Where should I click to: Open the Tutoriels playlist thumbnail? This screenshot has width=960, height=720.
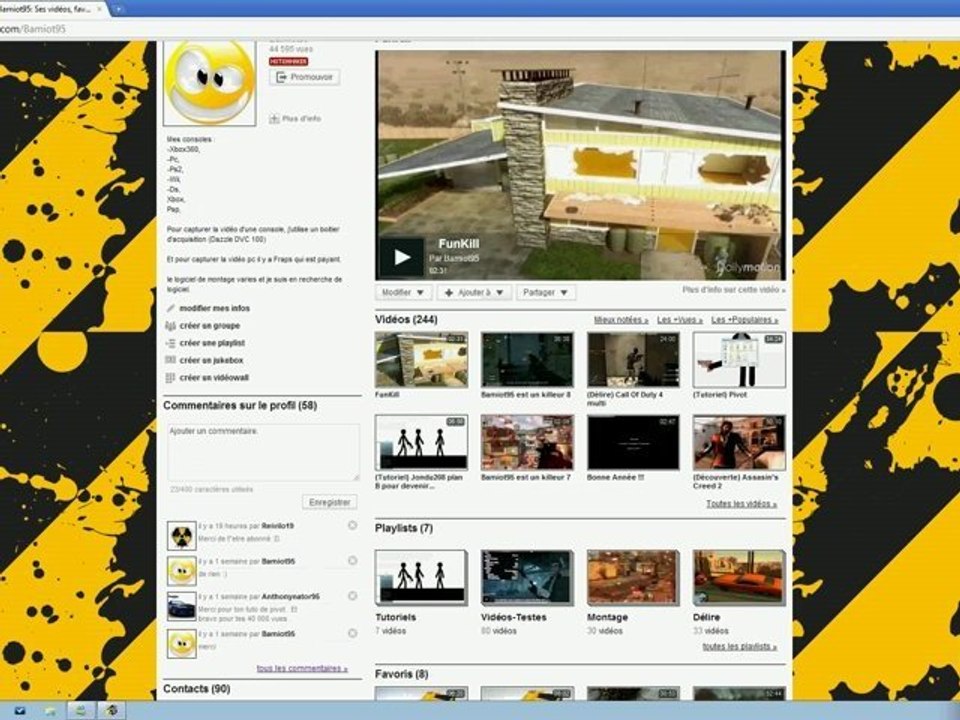coord(421,577)
